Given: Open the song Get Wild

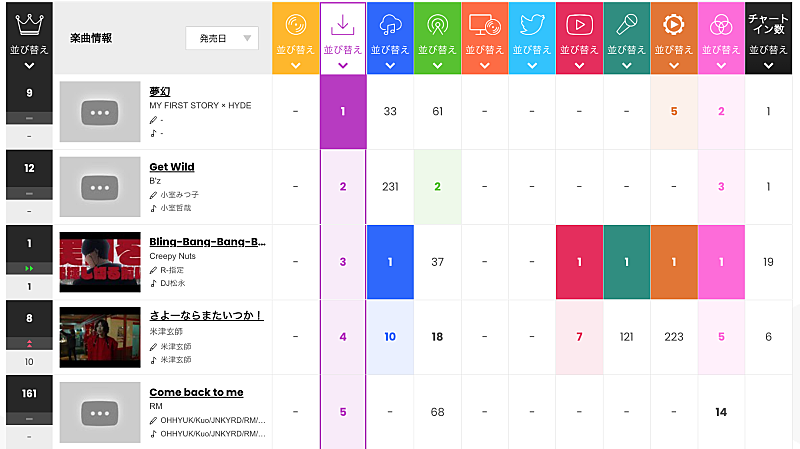Looking at the screenshot, I should 172,167.
